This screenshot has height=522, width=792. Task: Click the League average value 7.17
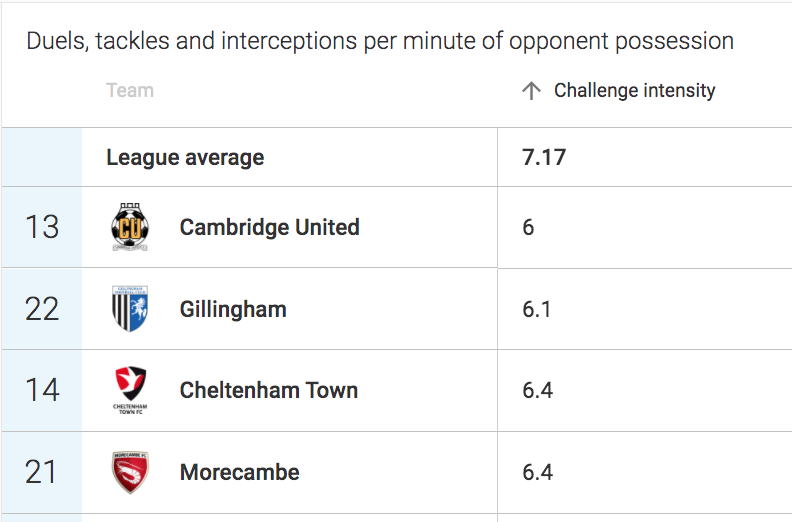click(544, 157)
